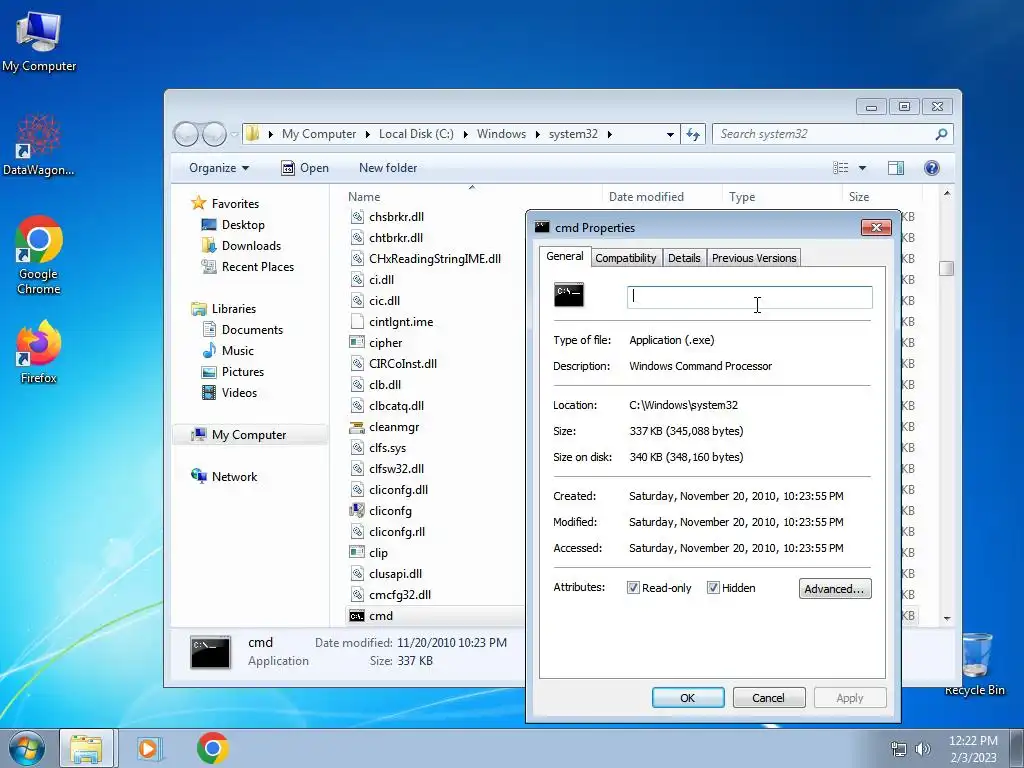This screenshot has height=768, width=1024.
Task: Switch to the Details tab
Action: (x=684, y=258)
